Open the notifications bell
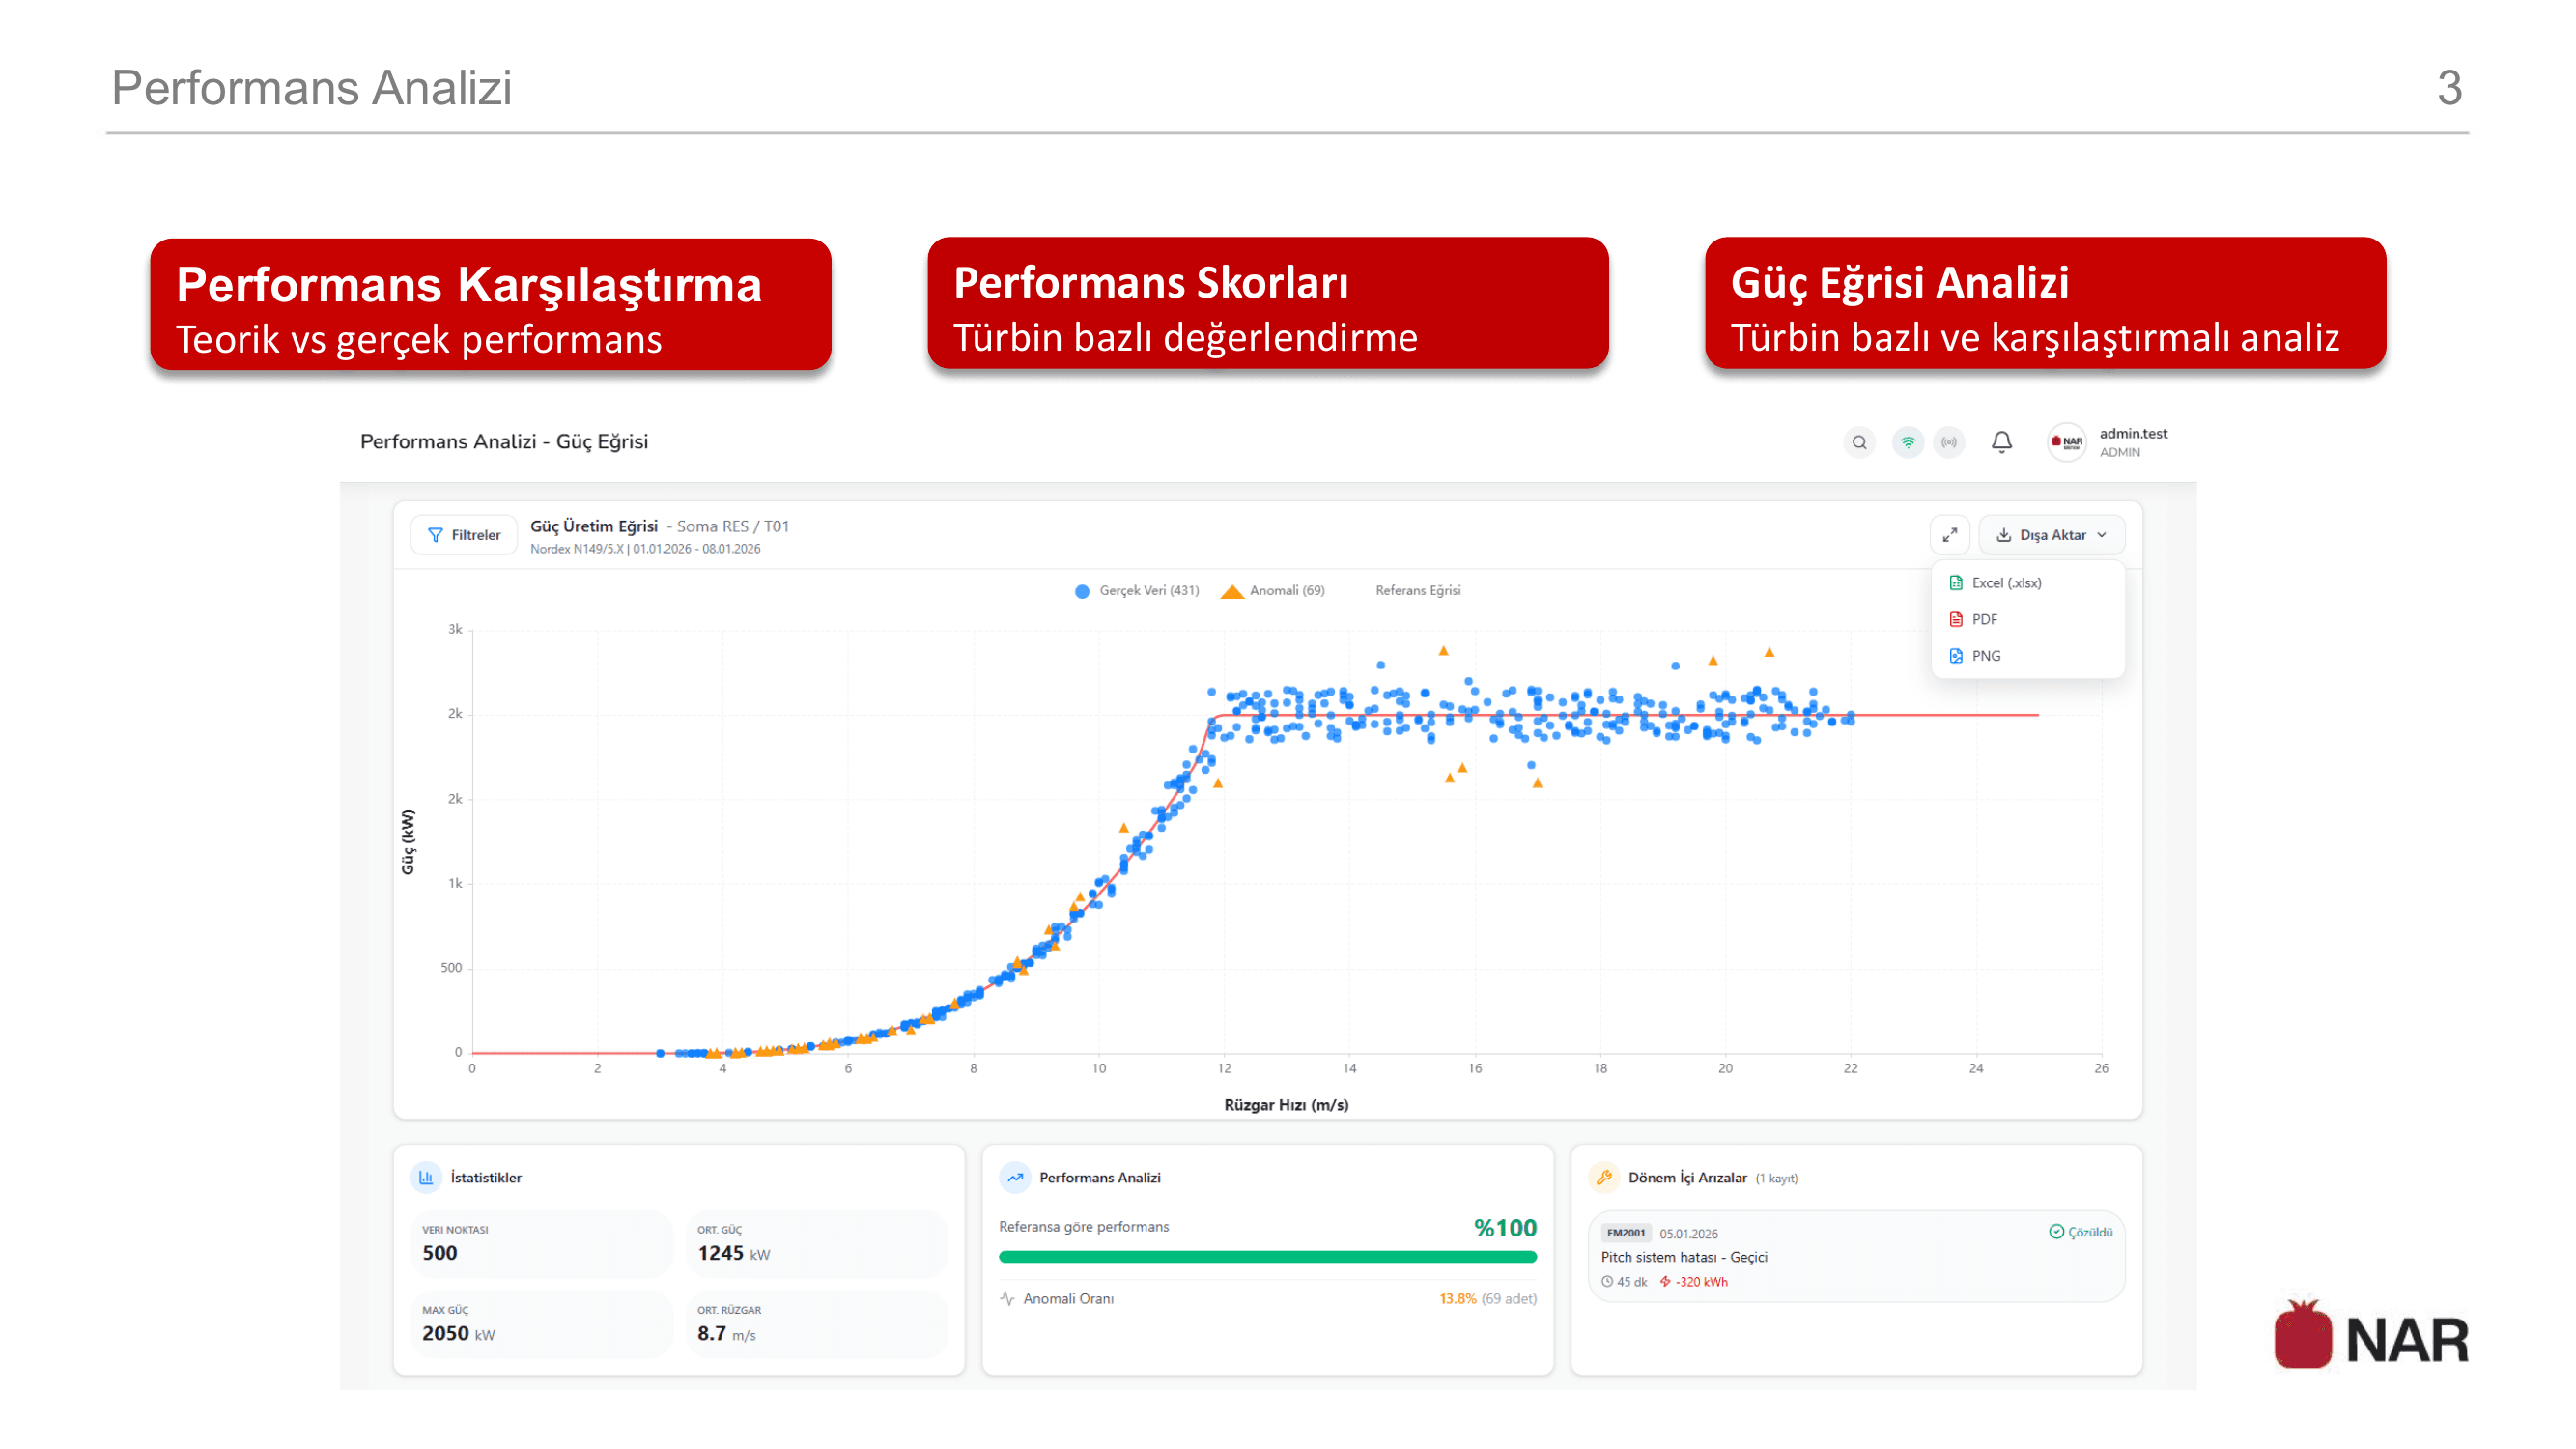This screenshot has height=1449, width=2576. (2001, 442)
